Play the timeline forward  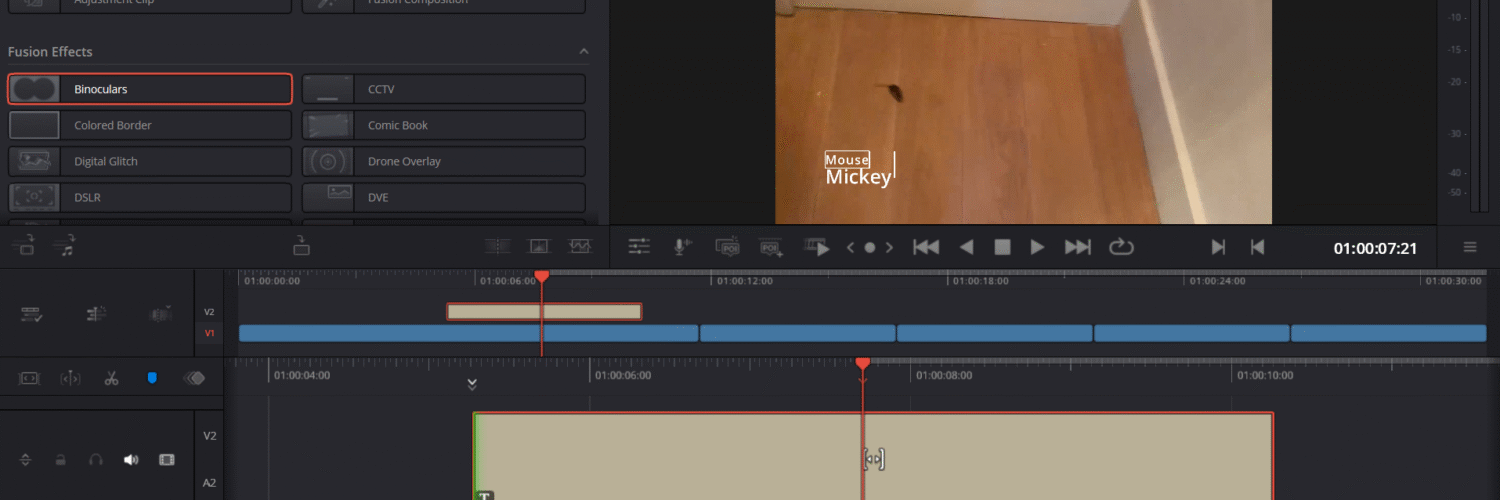click(1038, 247)
